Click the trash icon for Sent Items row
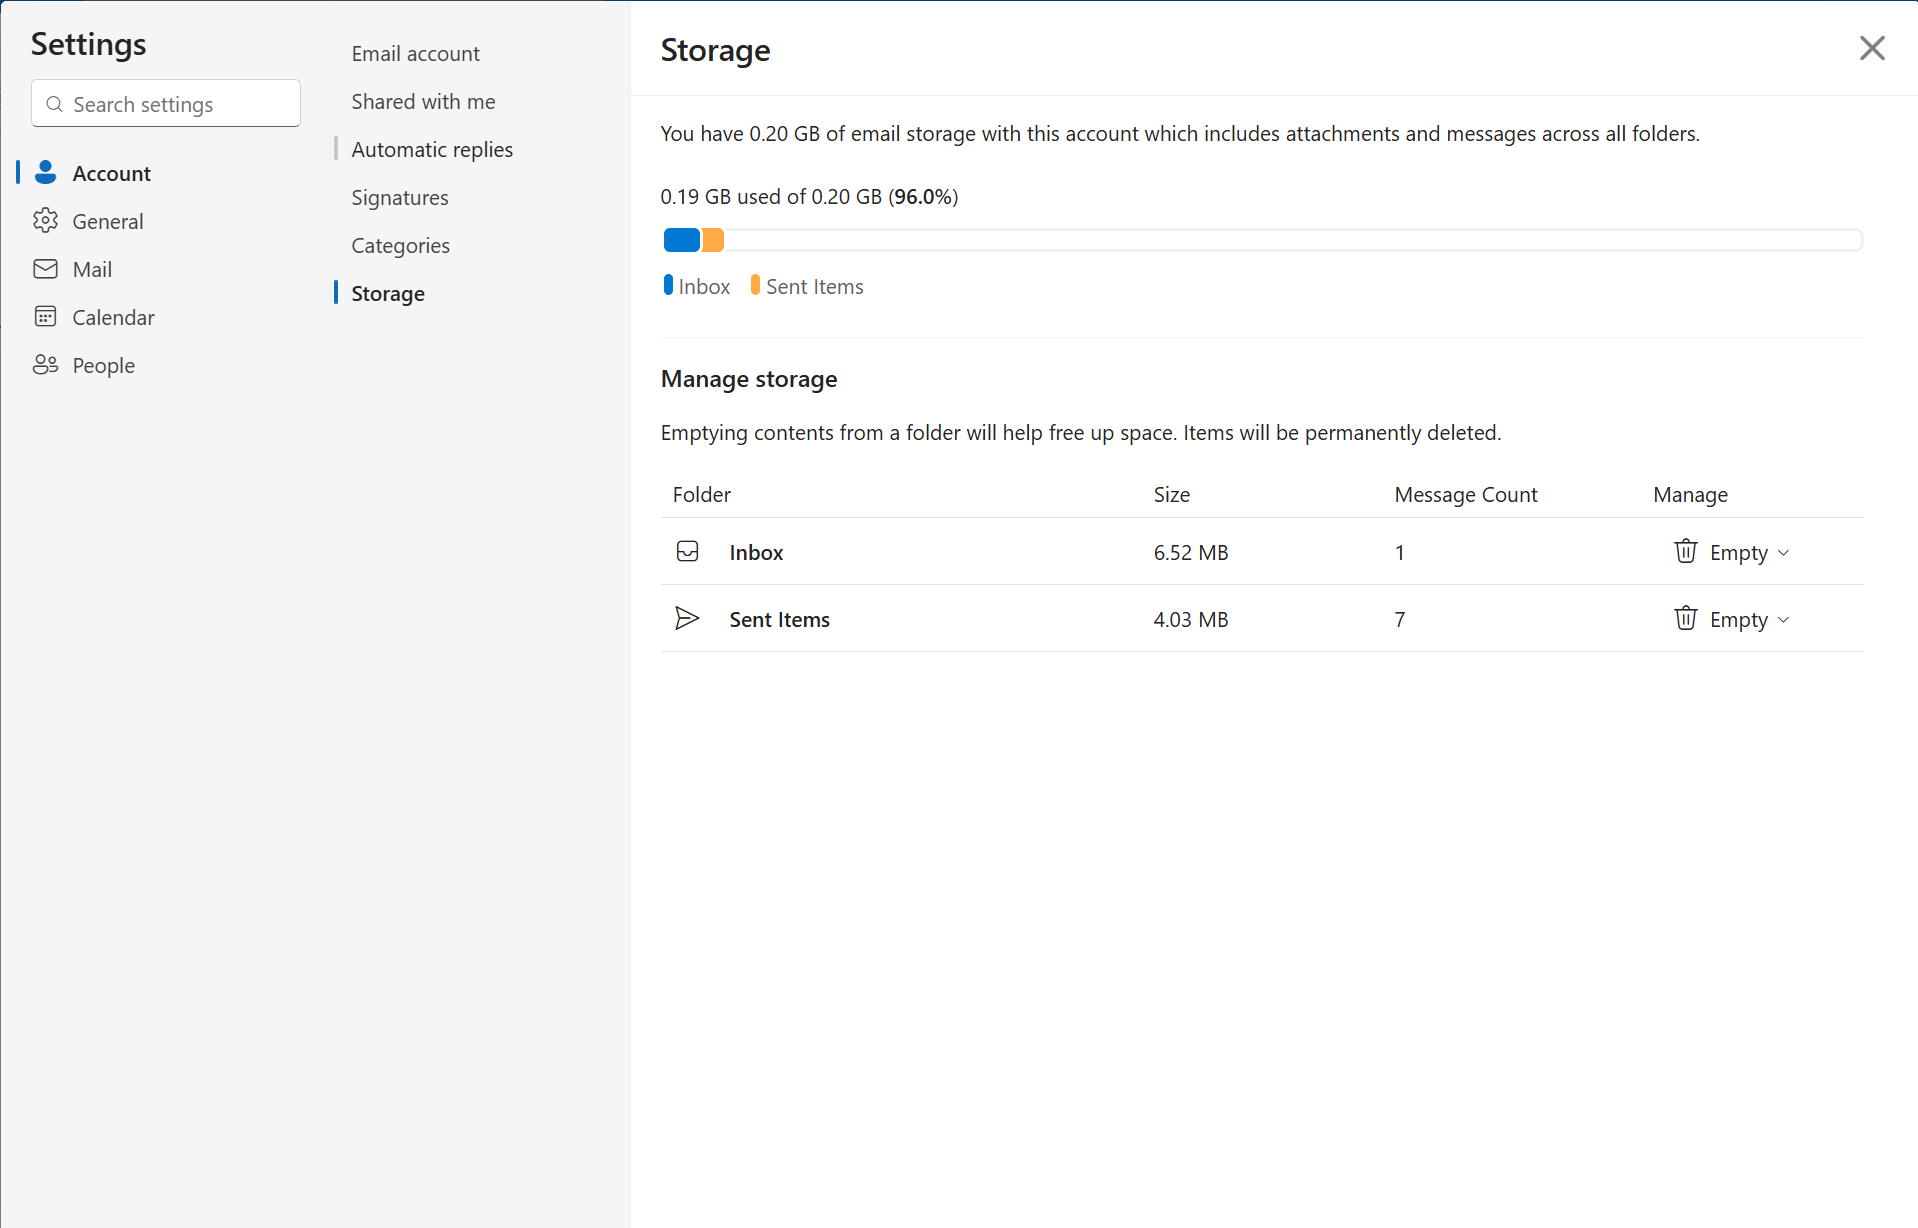This screenshot has width=1918, height=1228. coord(1685,619)
